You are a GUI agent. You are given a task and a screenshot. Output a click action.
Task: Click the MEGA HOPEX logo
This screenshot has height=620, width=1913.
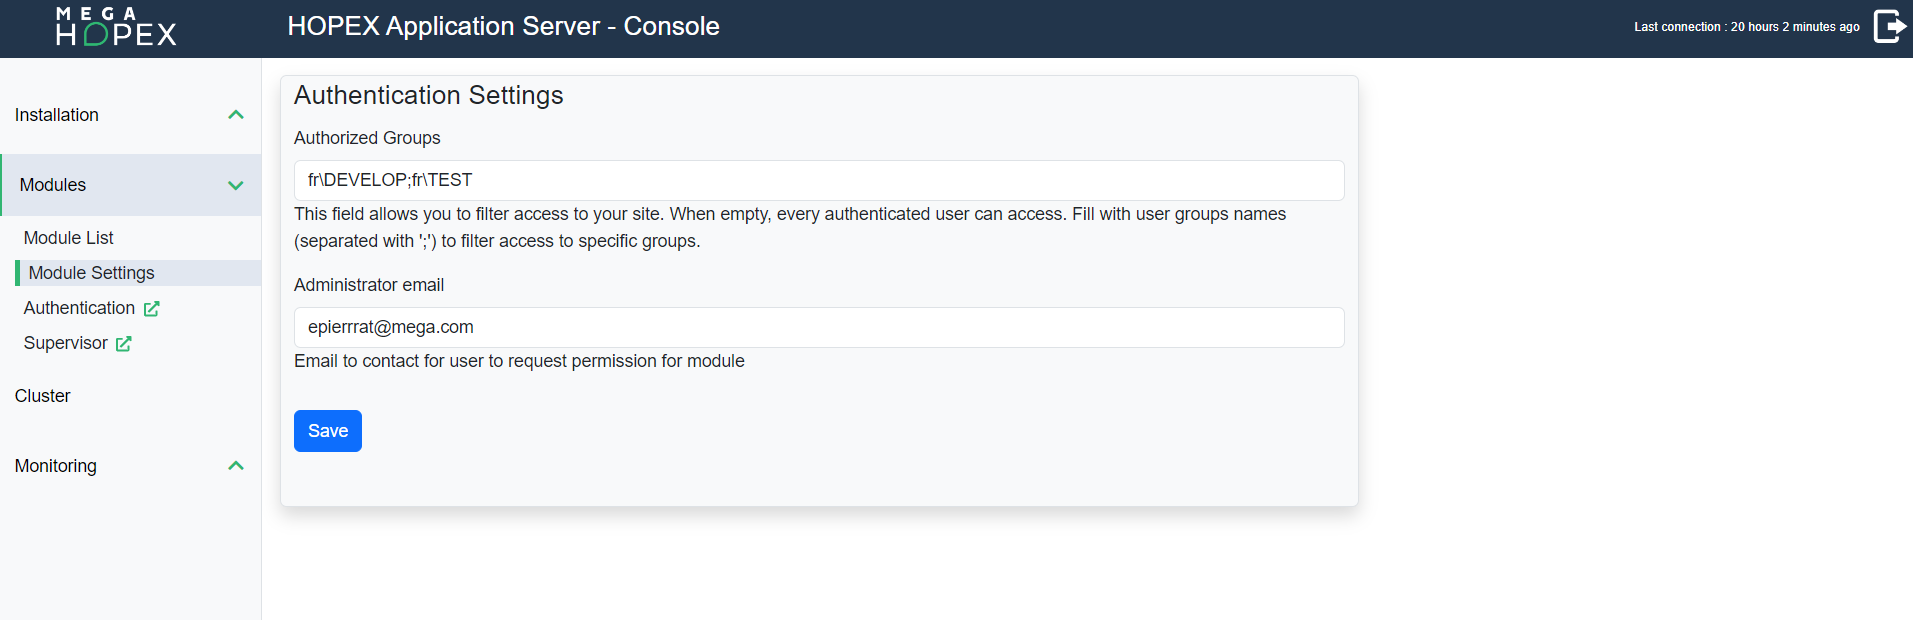pyautogui.click(x=116, y=27)
